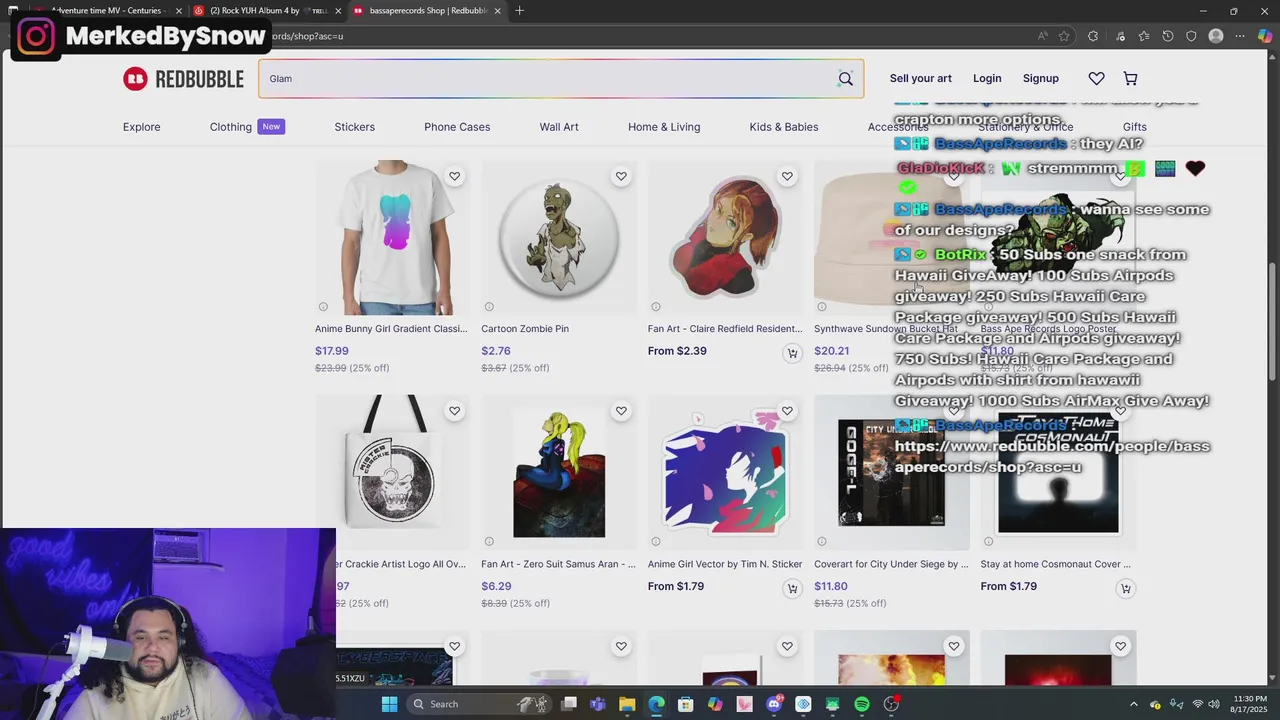Open Edge settings and more menu
The height and width of the screenshot is (720, 1280).
coord(1240,36)
